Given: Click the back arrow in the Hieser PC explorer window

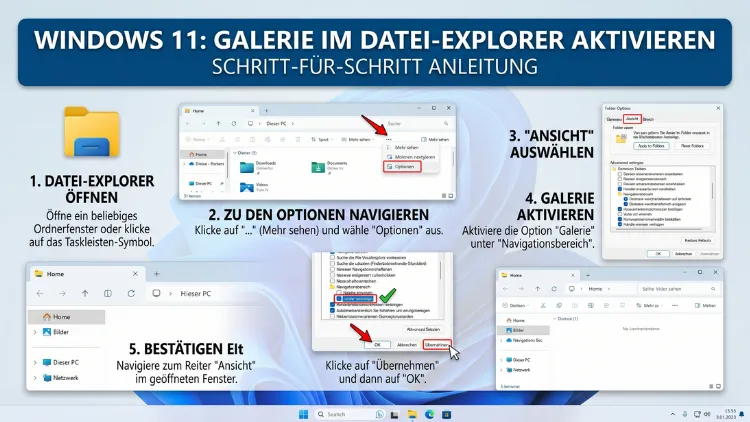Looking at the screenshot, I should point(40,293).
